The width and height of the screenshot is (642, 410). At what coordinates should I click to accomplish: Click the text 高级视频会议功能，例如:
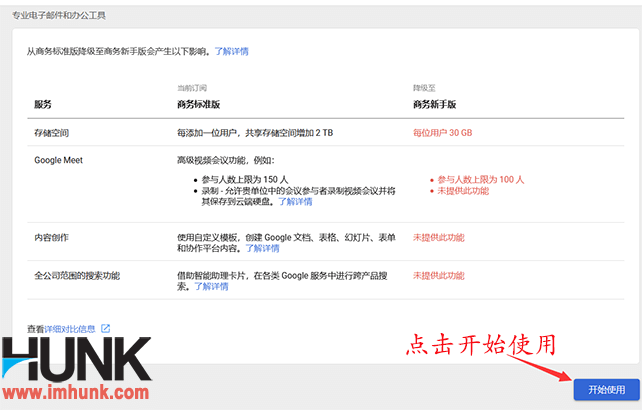point(226,160)
